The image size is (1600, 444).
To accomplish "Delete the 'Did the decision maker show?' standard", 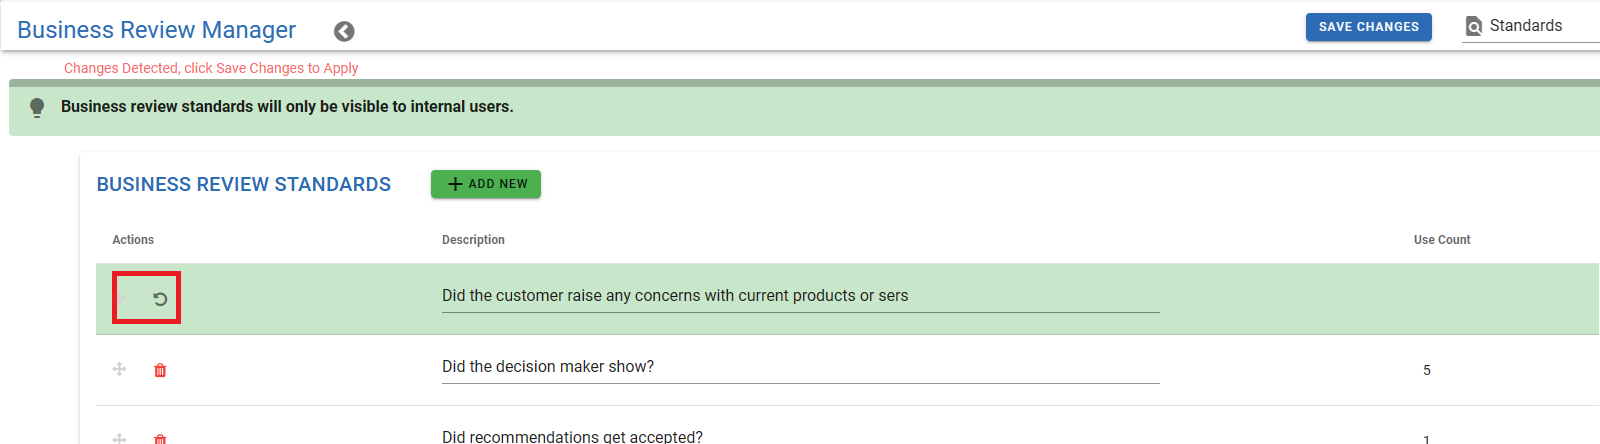I will pyautogui.click(x=160, y=370).
